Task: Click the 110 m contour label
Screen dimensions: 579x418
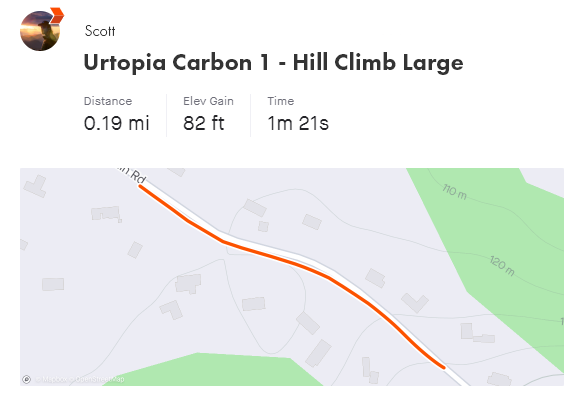Action: click(455, 192)
